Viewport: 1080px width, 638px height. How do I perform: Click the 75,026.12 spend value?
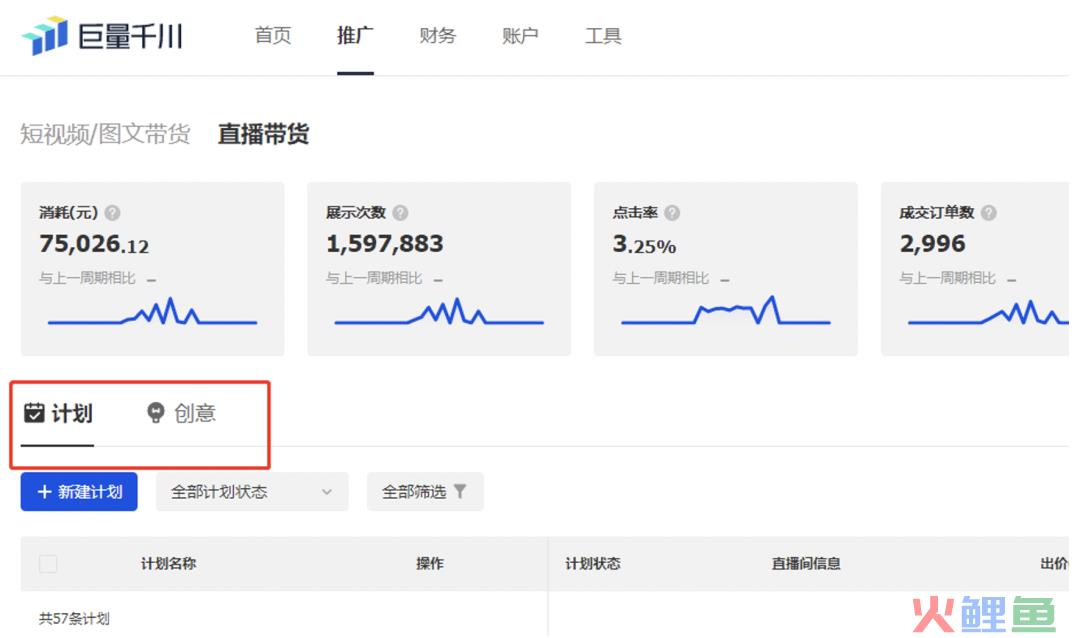(94, 244)
